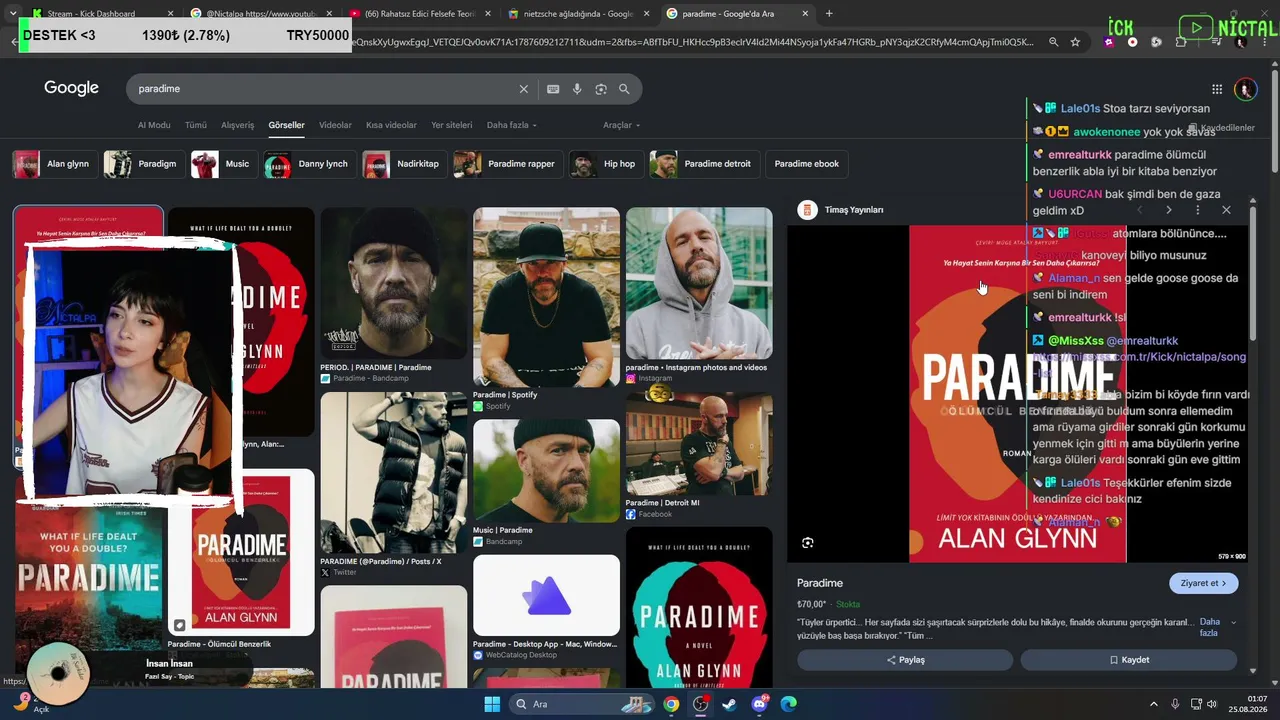Go to next image in preview panel
Screen dimensions: 1280x720
(x=1168, y=210)
